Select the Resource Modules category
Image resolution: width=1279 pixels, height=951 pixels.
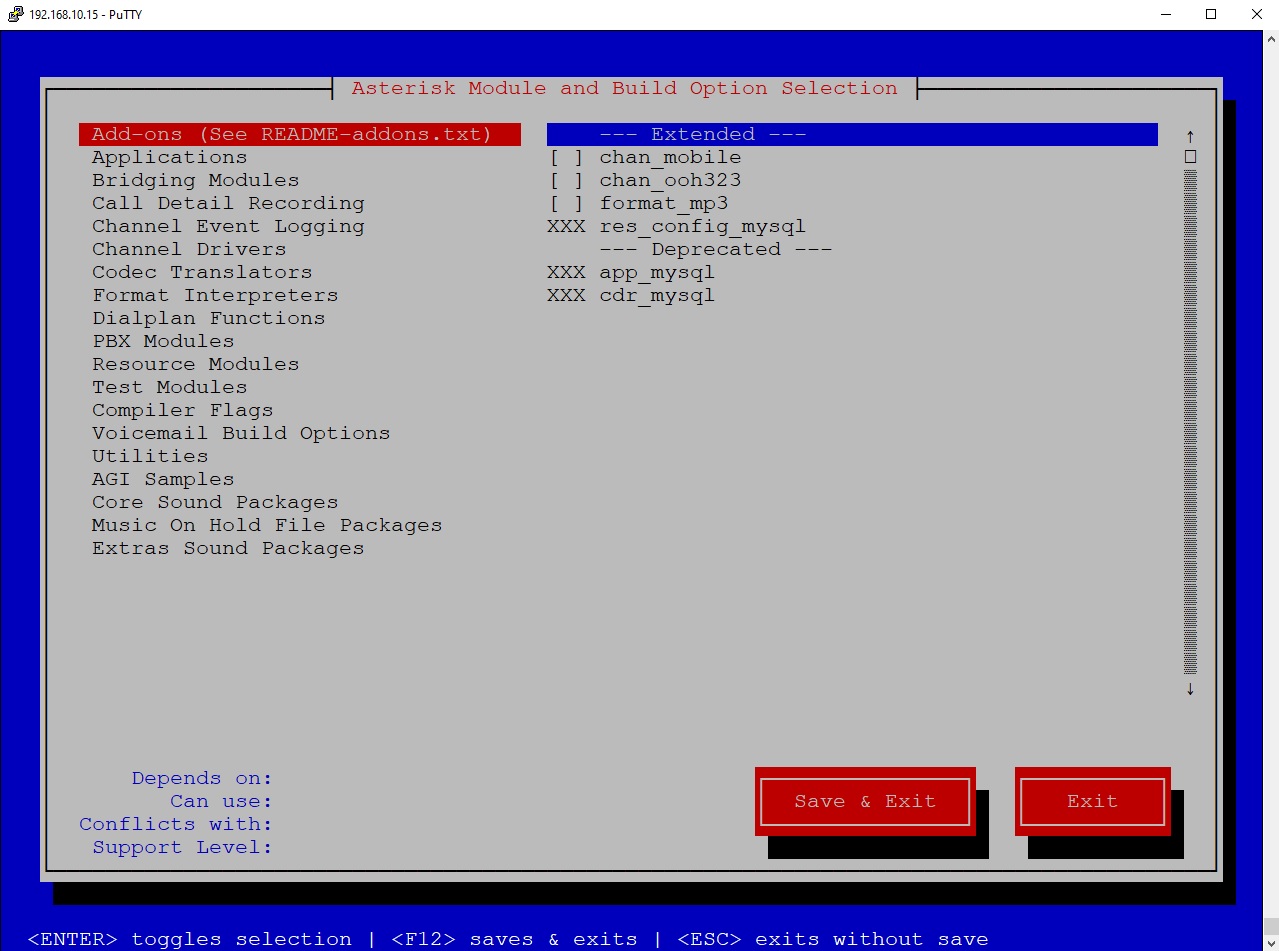click(x=196, y=364)
